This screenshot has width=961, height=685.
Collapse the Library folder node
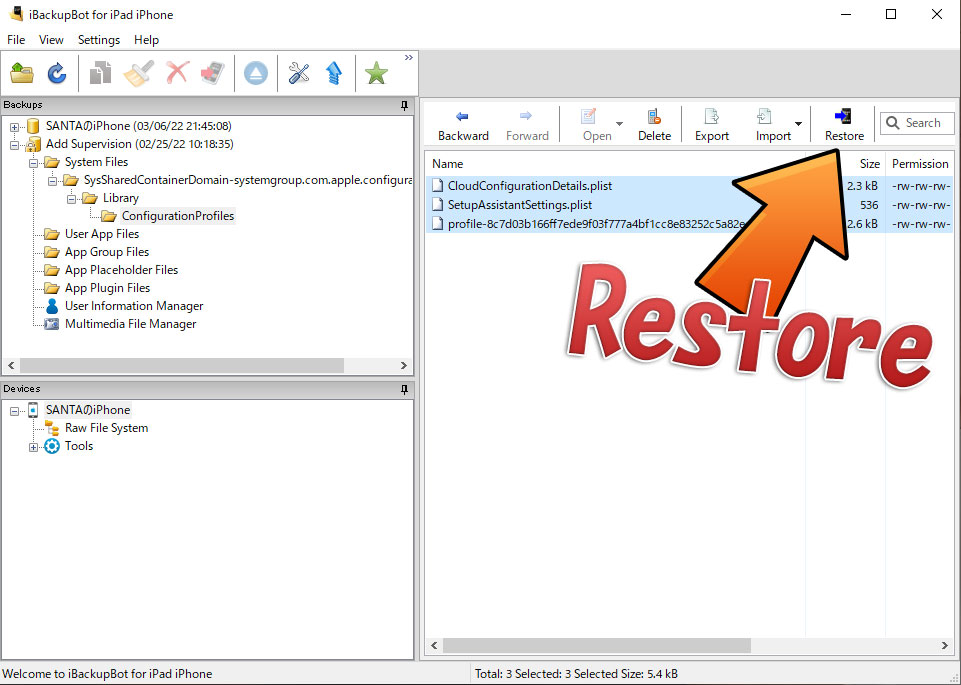[71, 199]
